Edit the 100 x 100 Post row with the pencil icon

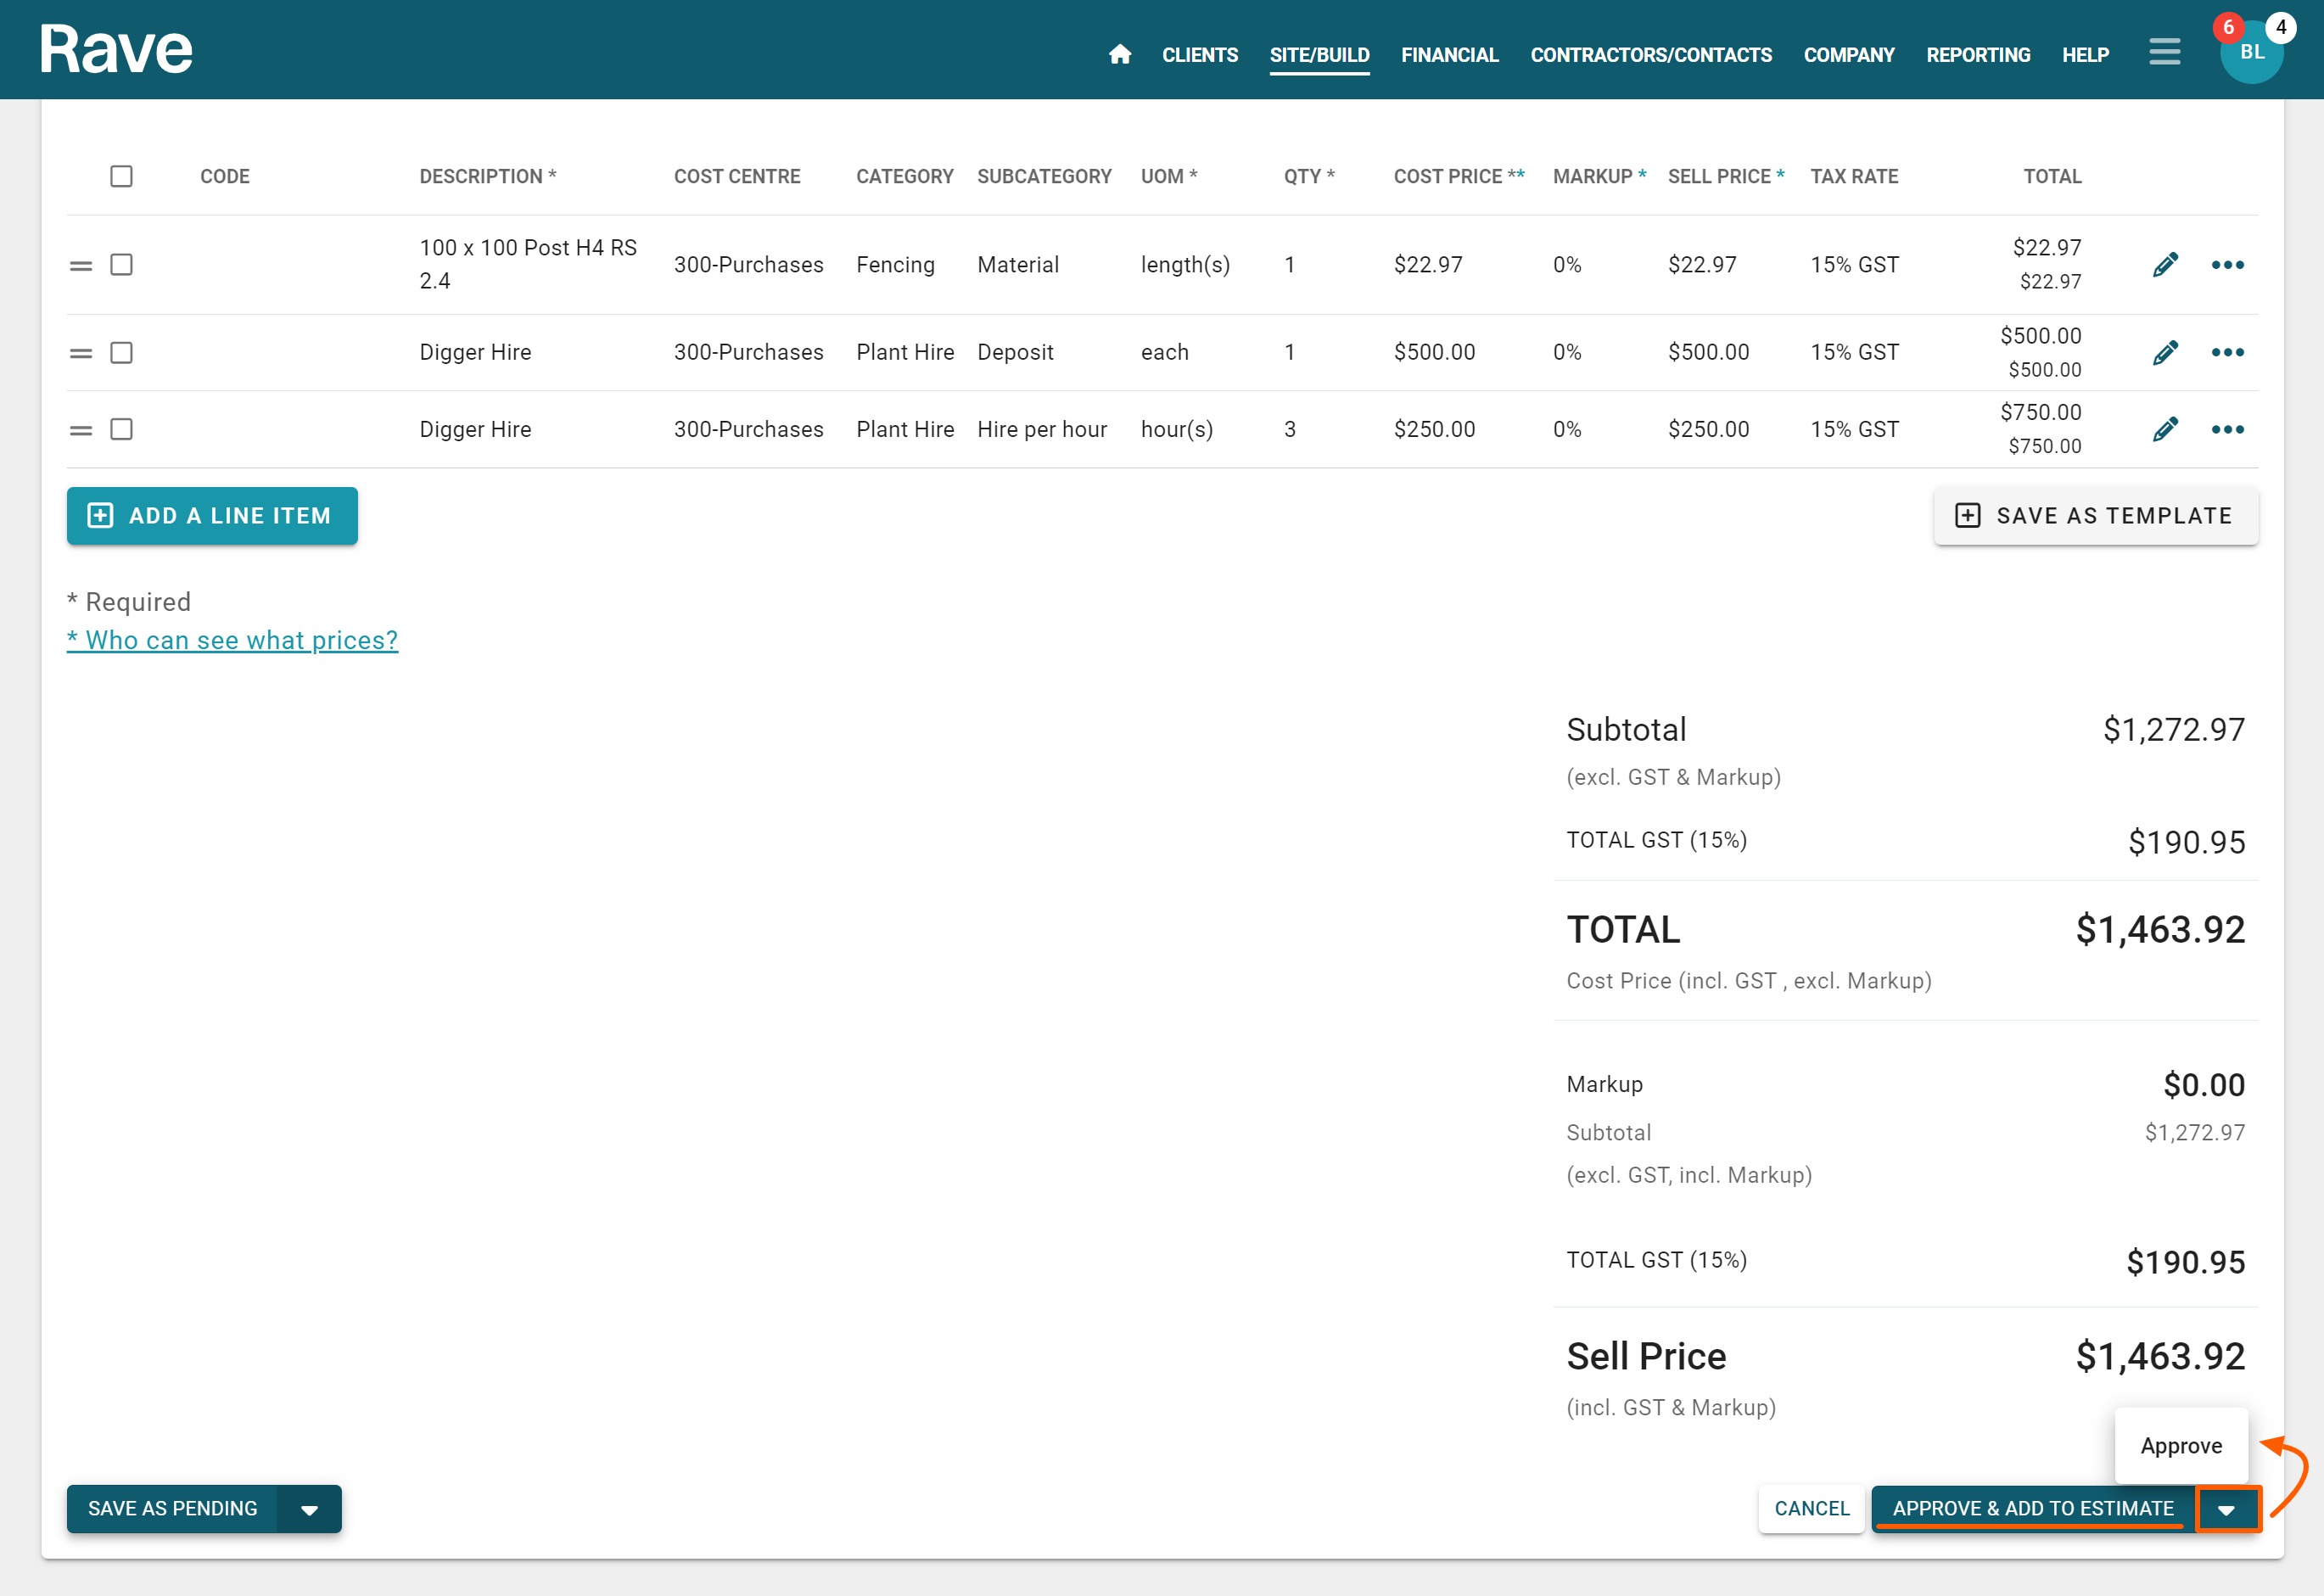tap(2165, 265)
